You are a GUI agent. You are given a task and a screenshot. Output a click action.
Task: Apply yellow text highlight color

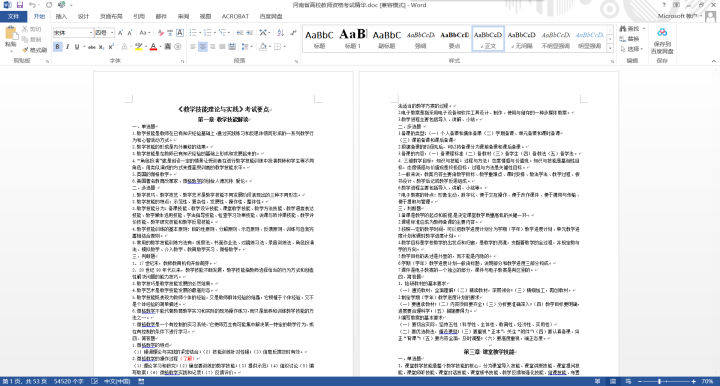pyautogui.click(x=138, y=47)
